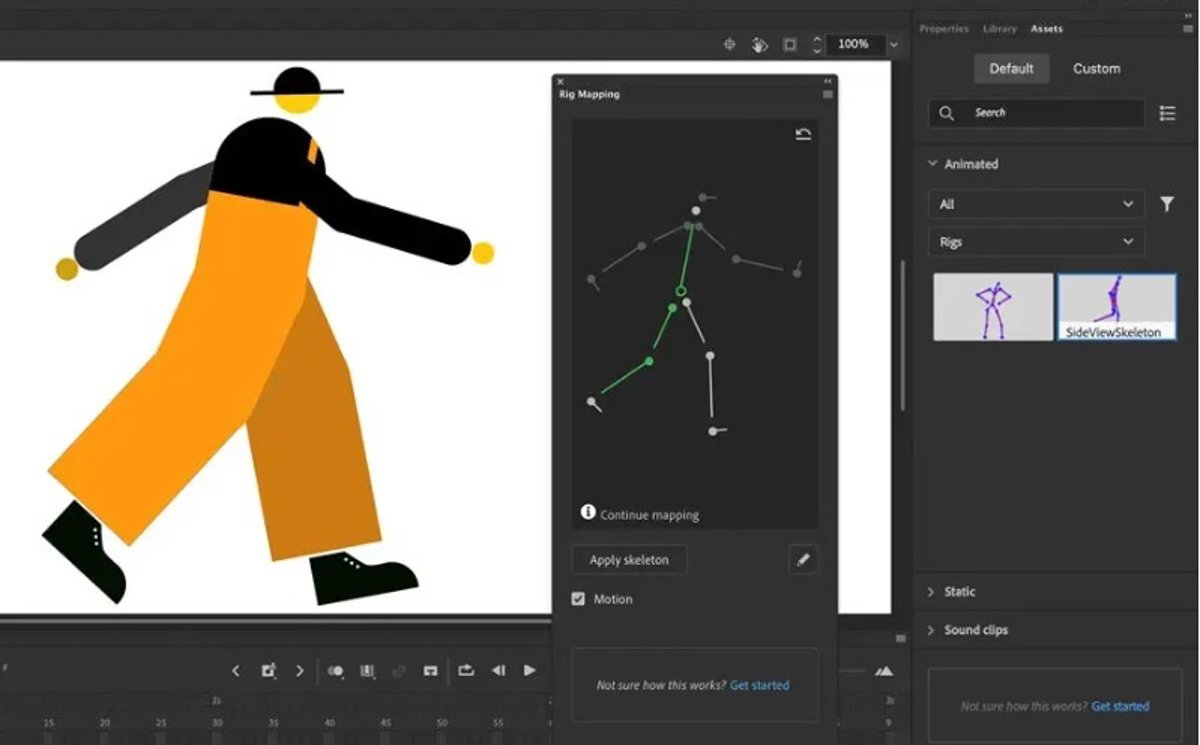Switch assets to list view icon
Image resolution: width=1200 pixels, height=745 pixels.
(1167, 113)
